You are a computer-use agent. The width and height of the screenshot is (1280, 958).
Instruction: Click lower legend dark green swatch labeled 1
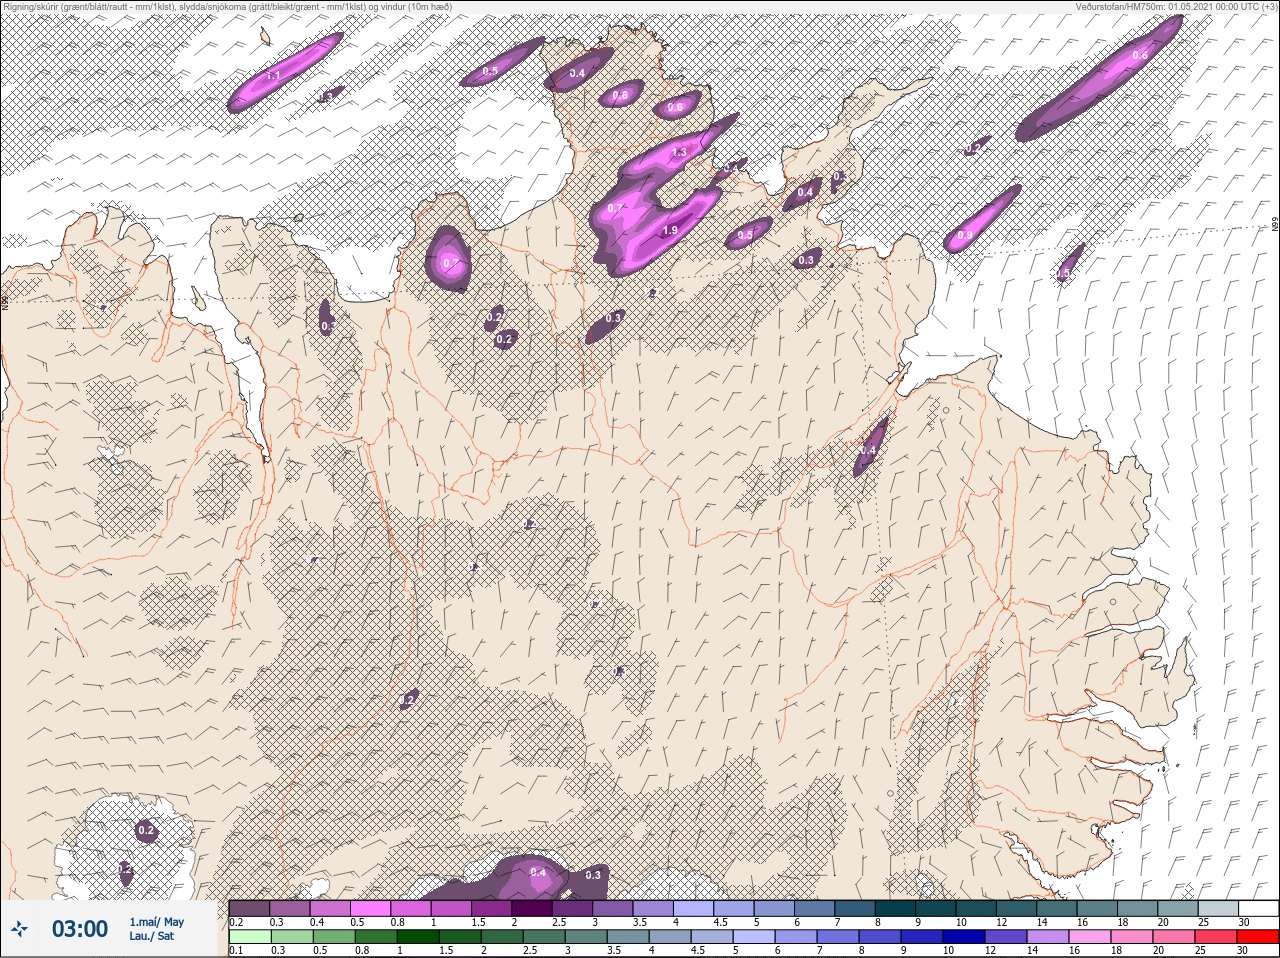pos(418,937)
